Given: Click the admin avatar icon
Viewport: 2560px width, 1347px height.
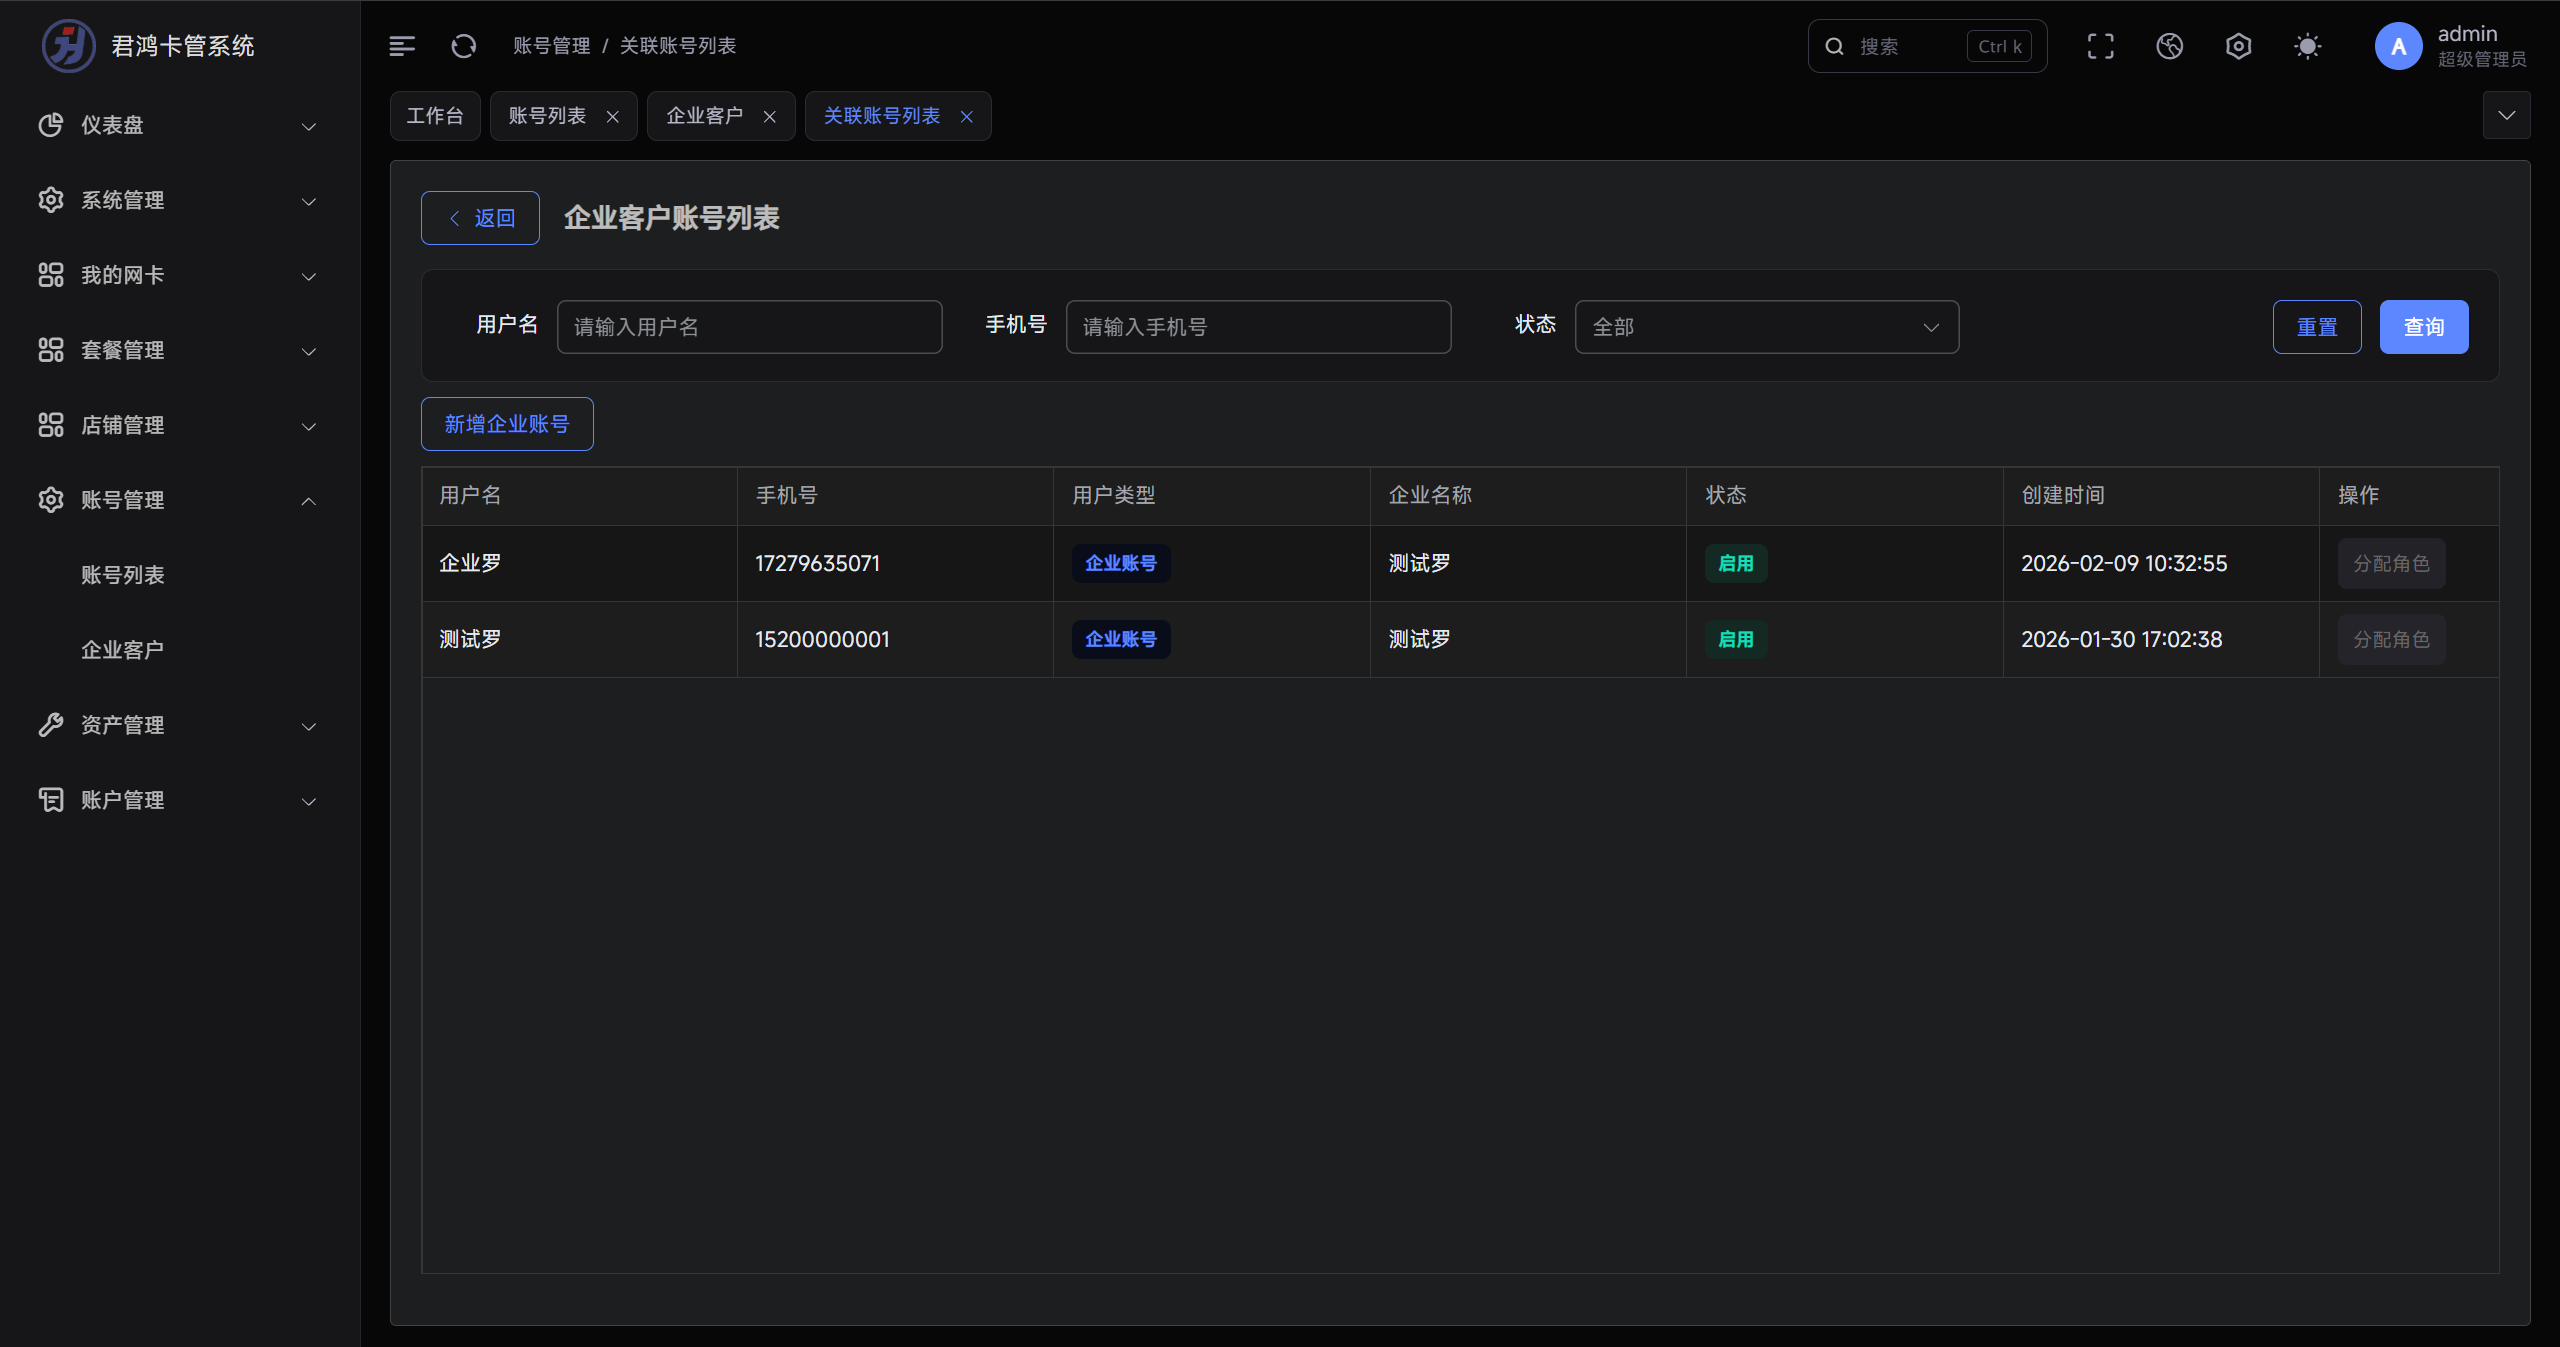Looking at the screenshot, I should (2398, 46).
